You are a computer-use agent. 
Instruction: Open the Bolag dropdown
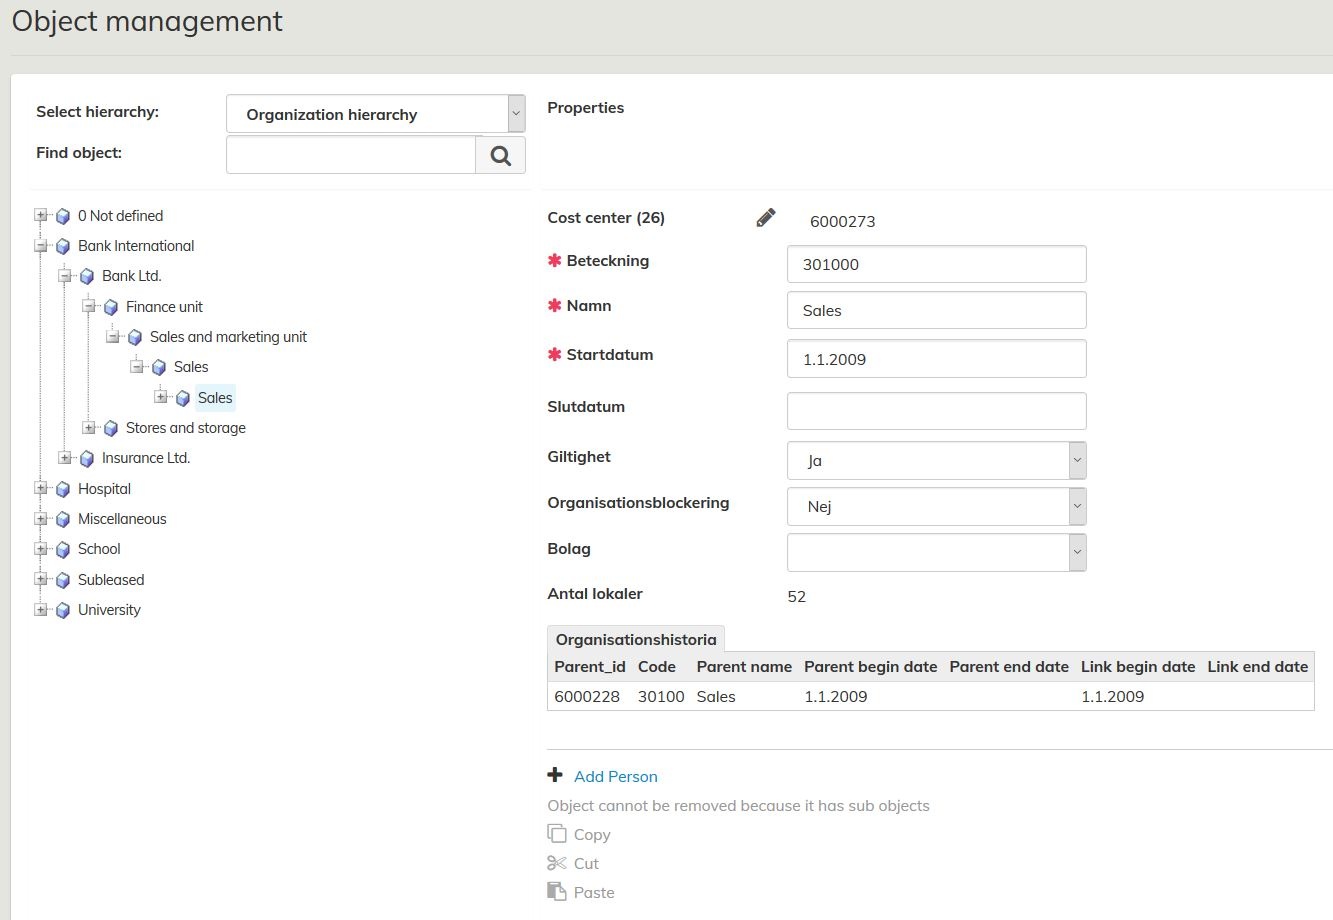coord(936,552)
